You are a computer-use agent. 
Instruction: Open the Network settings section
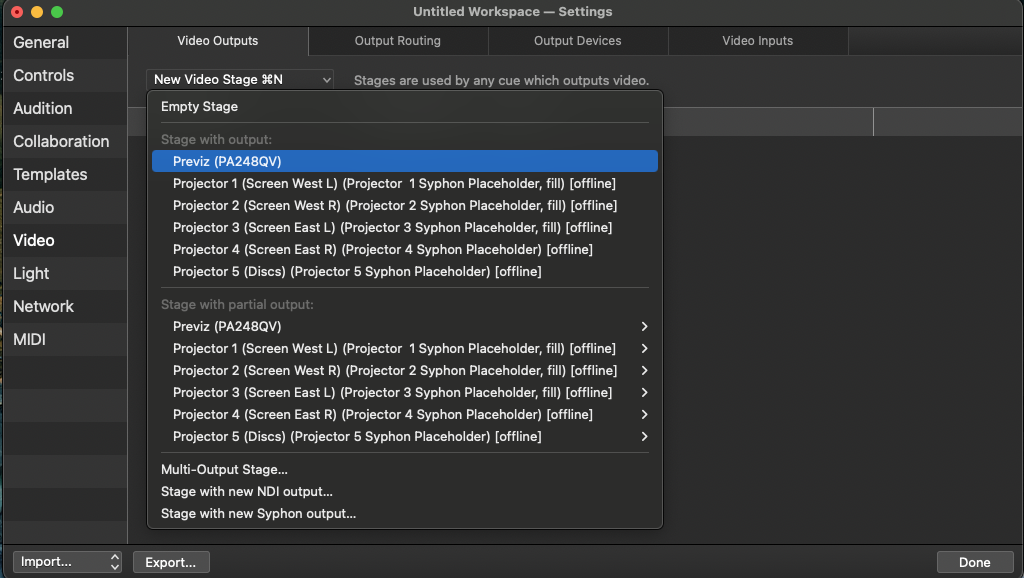(x=44, y=306)
